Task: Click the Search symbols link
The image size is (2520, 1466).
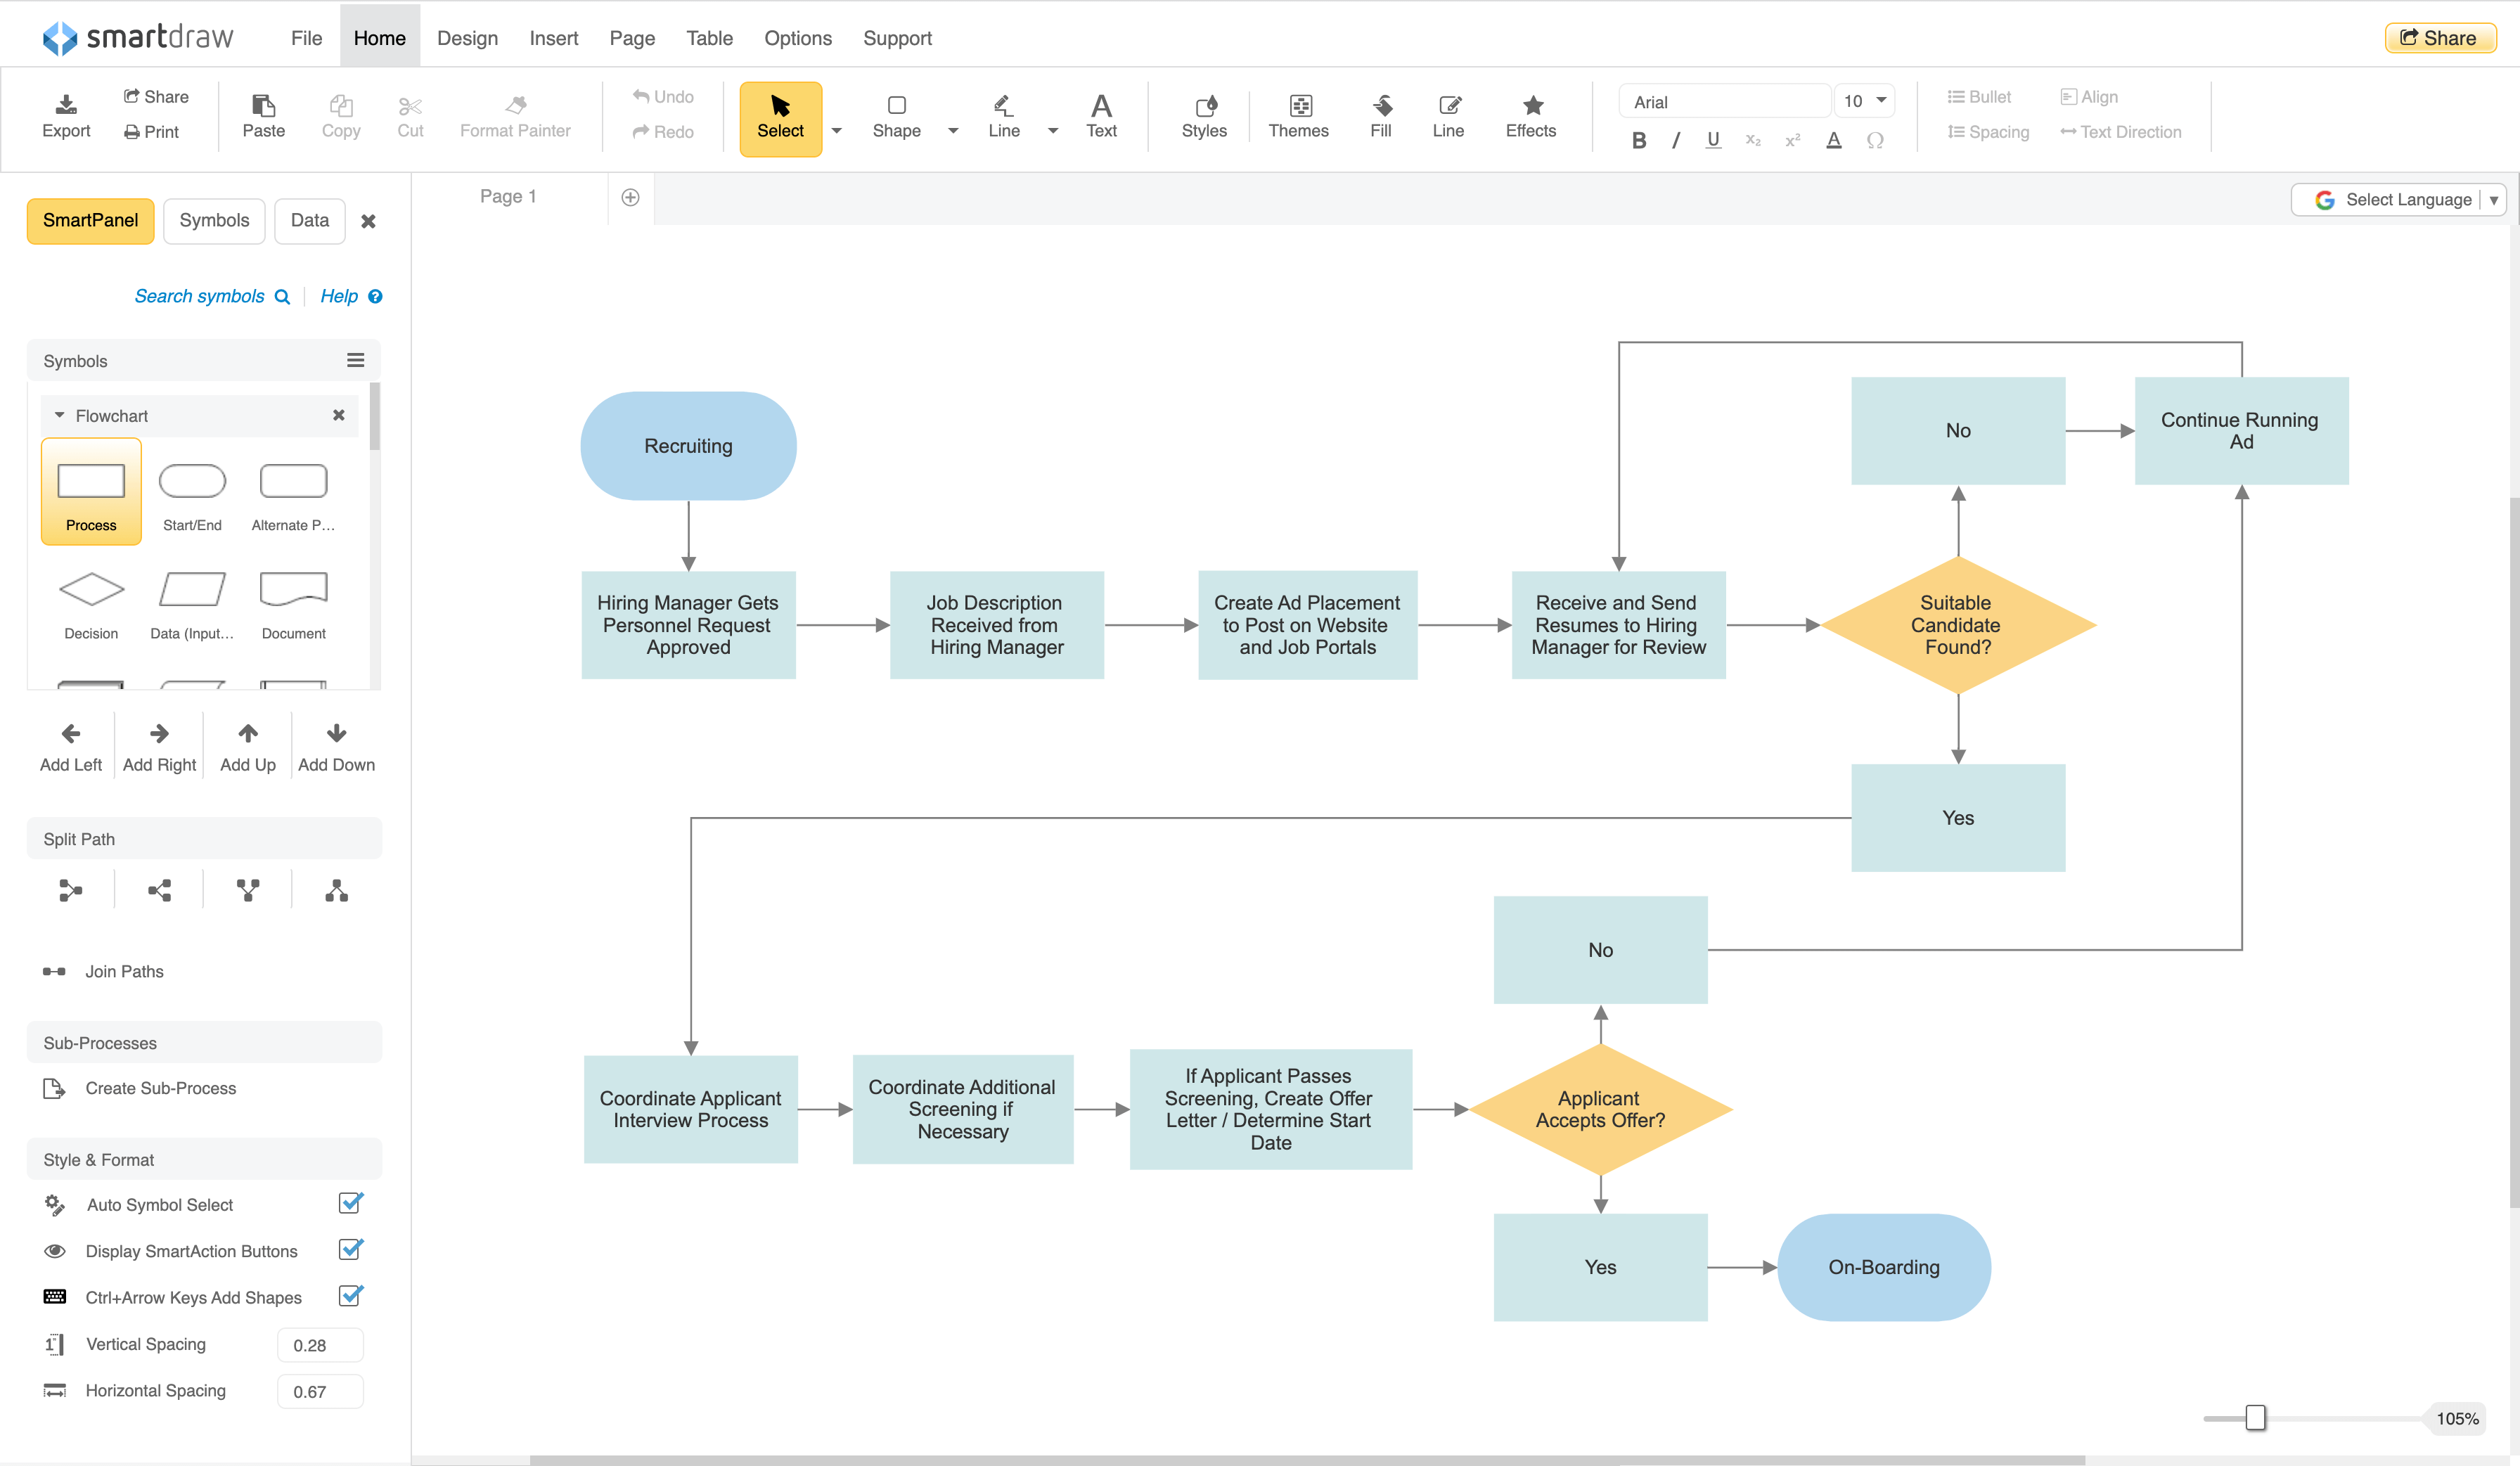Action: (212, 296)
